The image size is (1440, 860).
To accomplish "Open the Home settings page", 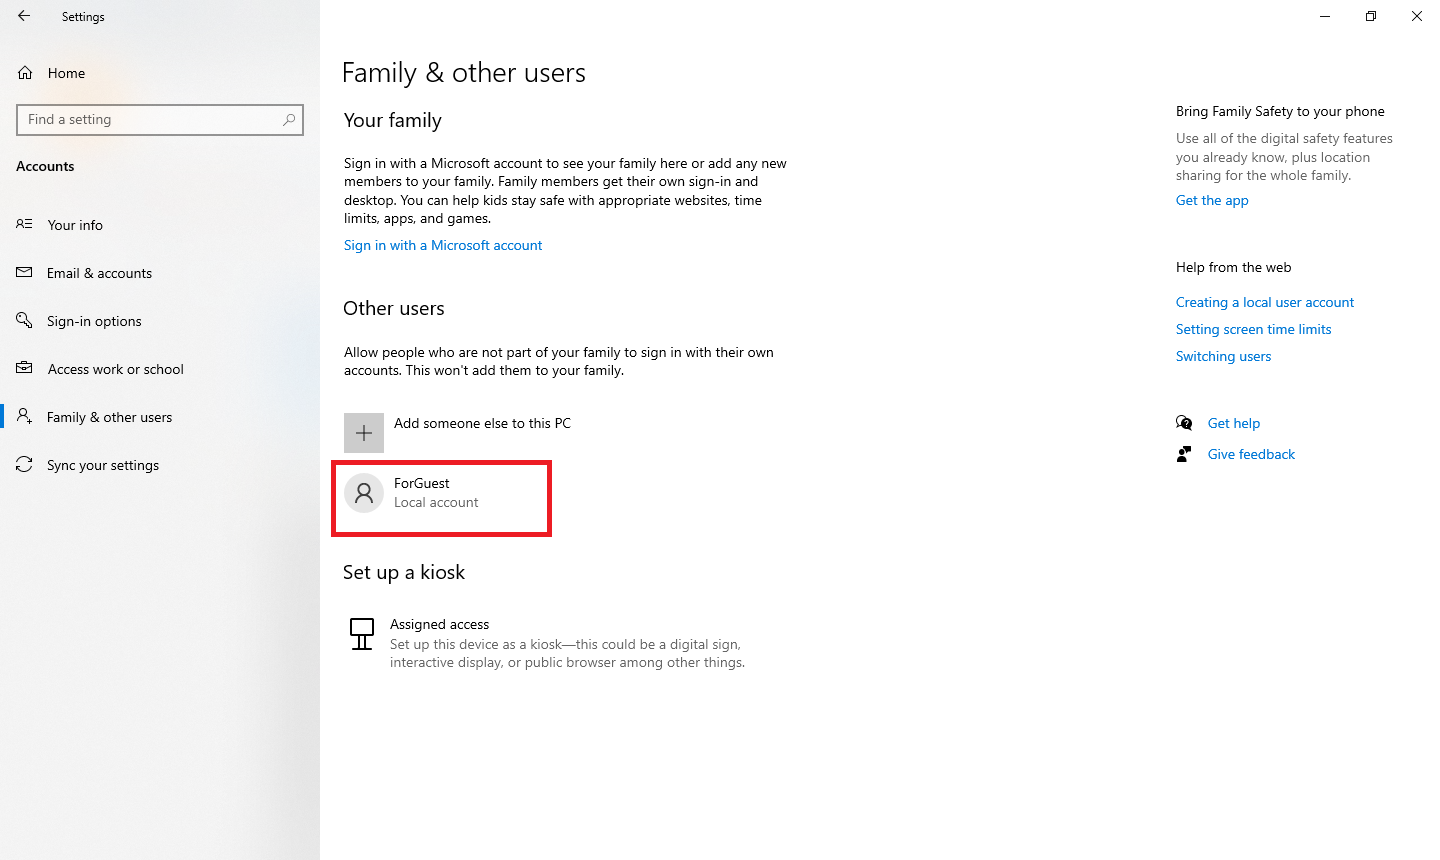I will 66,73.
